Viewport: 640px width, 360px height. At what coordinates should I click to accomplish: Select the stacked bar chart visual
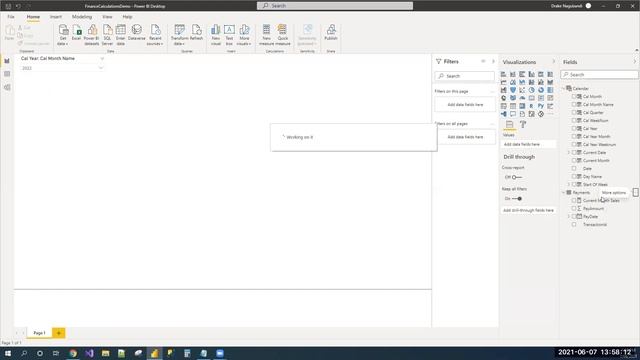(x=504, y=74)
